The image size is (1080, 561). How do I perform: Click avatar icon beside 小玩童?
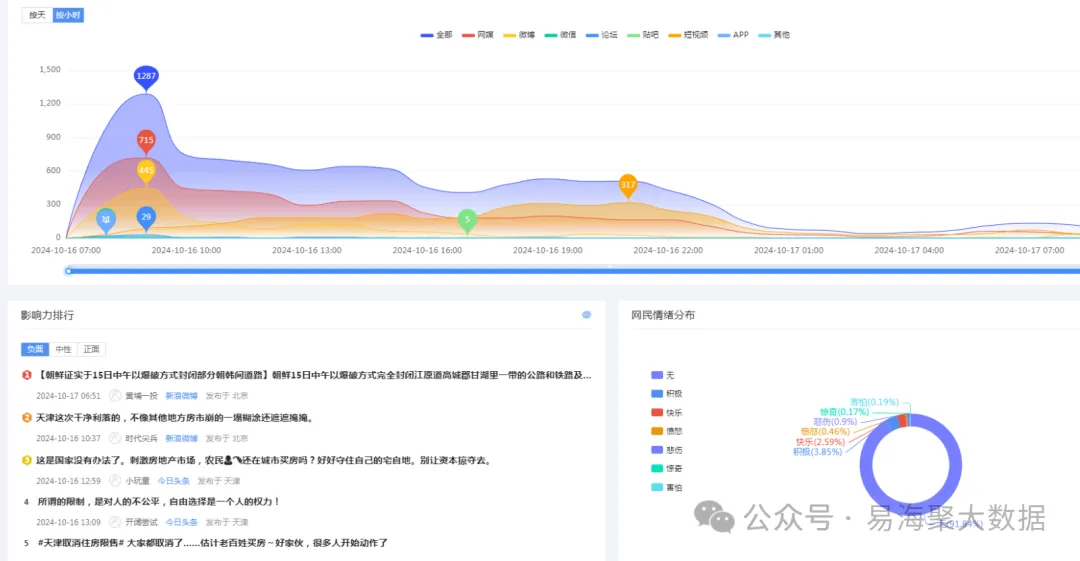115,481
